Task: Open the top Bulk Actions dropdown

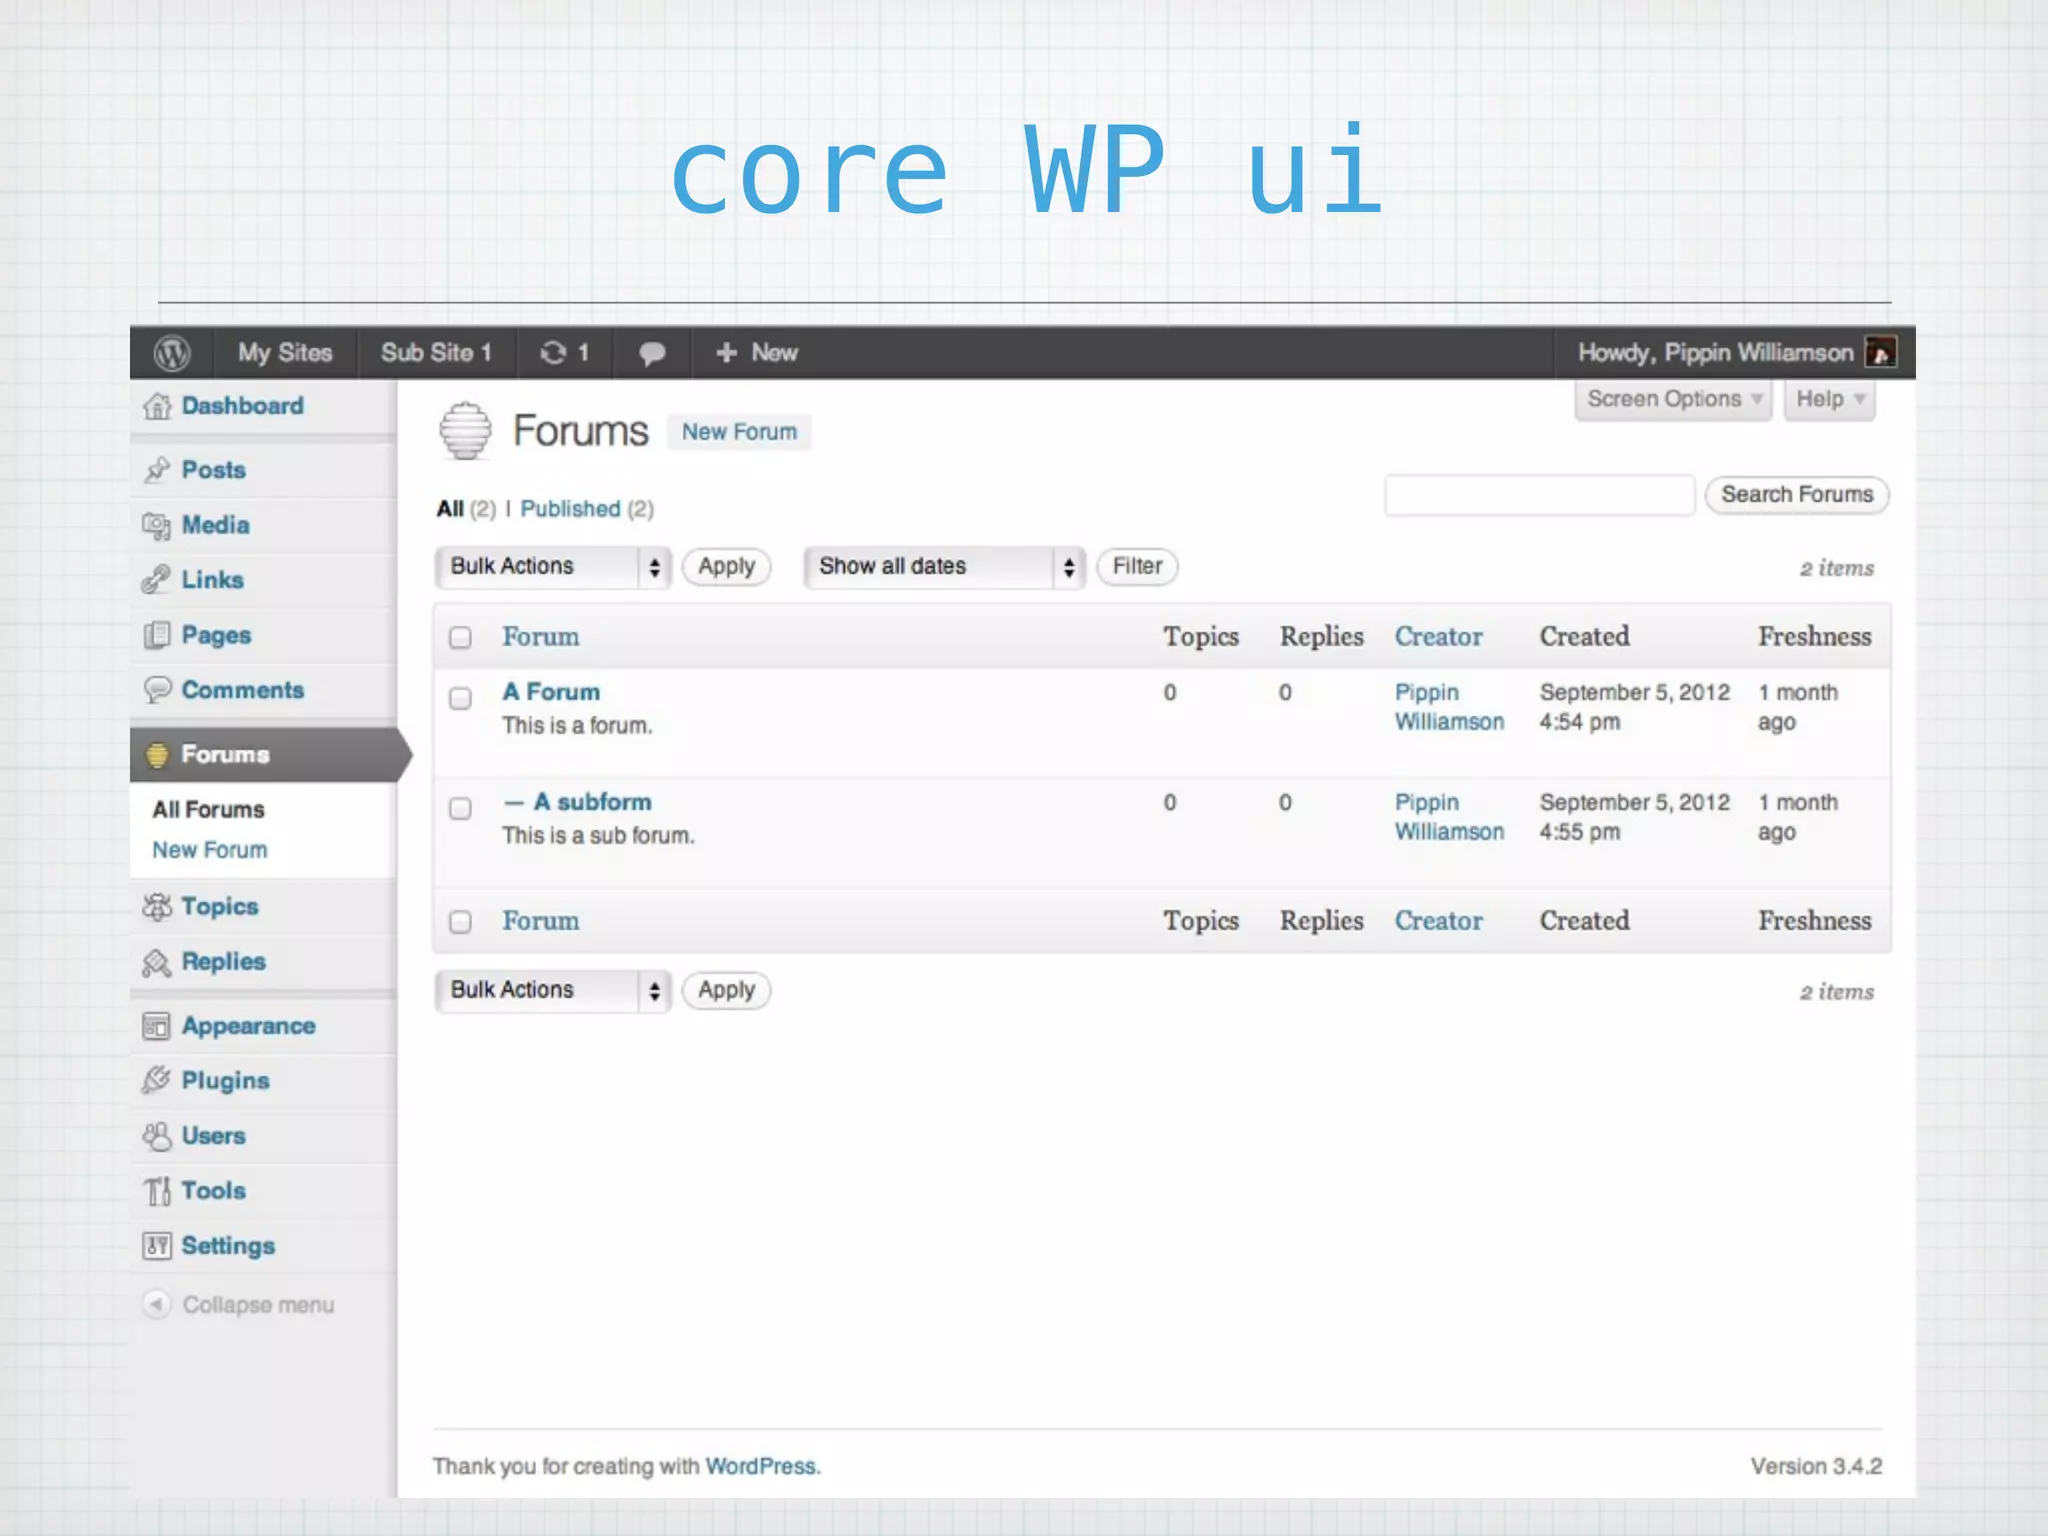Action: click(x=553, y=567)
